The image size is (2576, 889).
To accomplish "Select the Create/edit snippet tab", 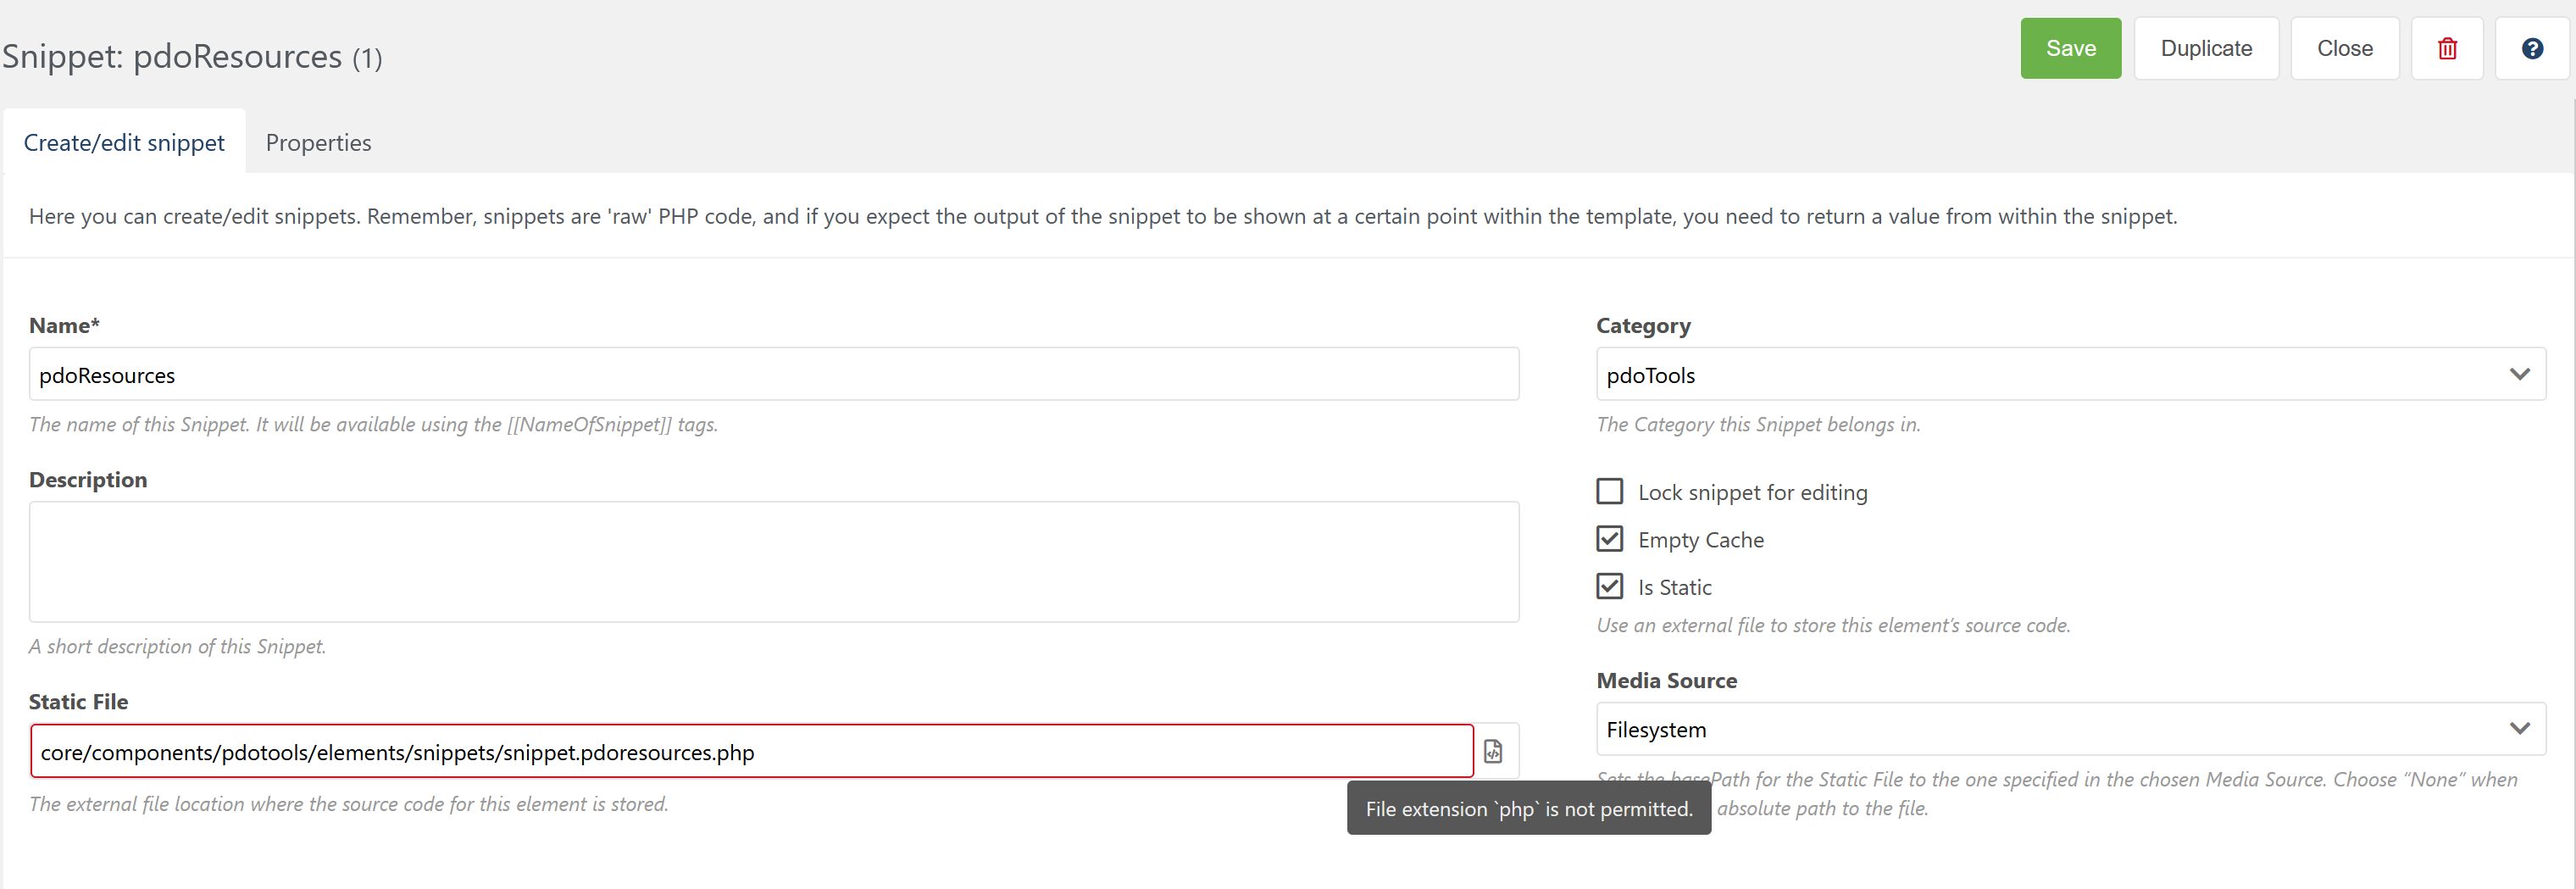I will point(124,142).
